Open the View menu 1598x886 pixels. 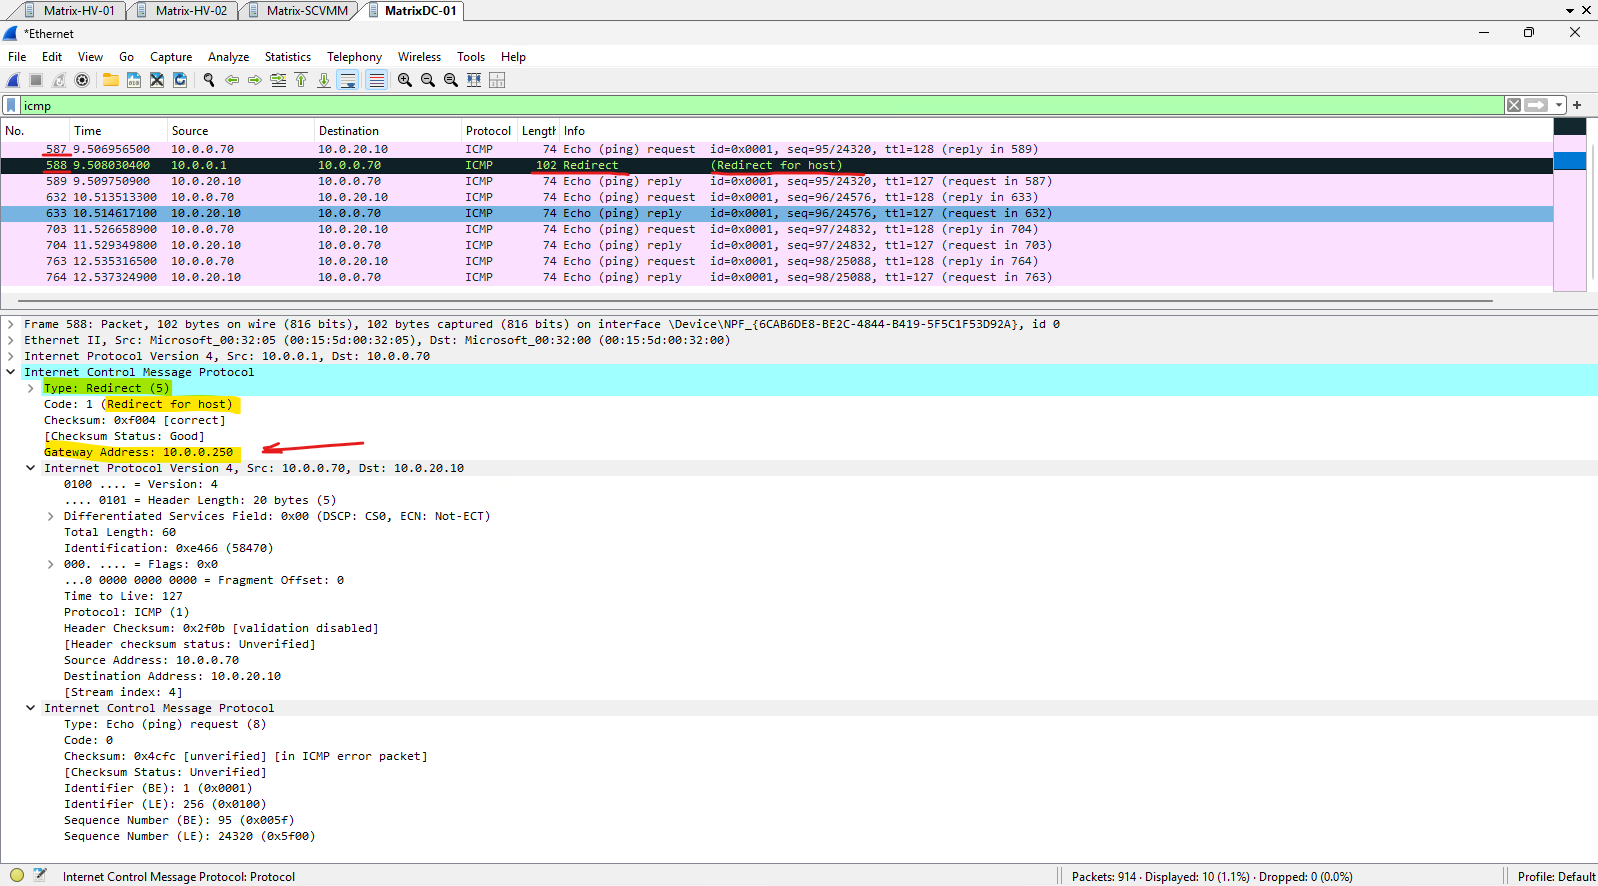click(90, 57)
